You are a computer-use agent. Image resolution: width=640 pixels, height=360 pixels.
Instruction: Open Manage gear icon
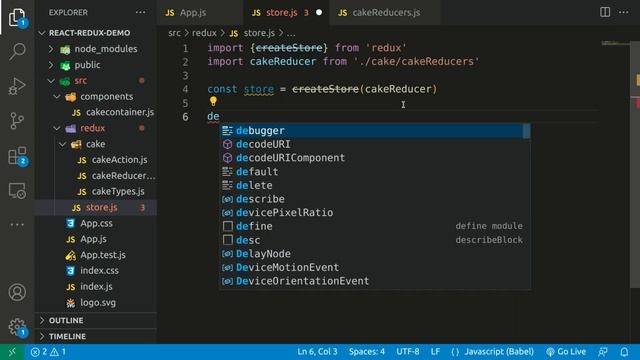point(17,327)
